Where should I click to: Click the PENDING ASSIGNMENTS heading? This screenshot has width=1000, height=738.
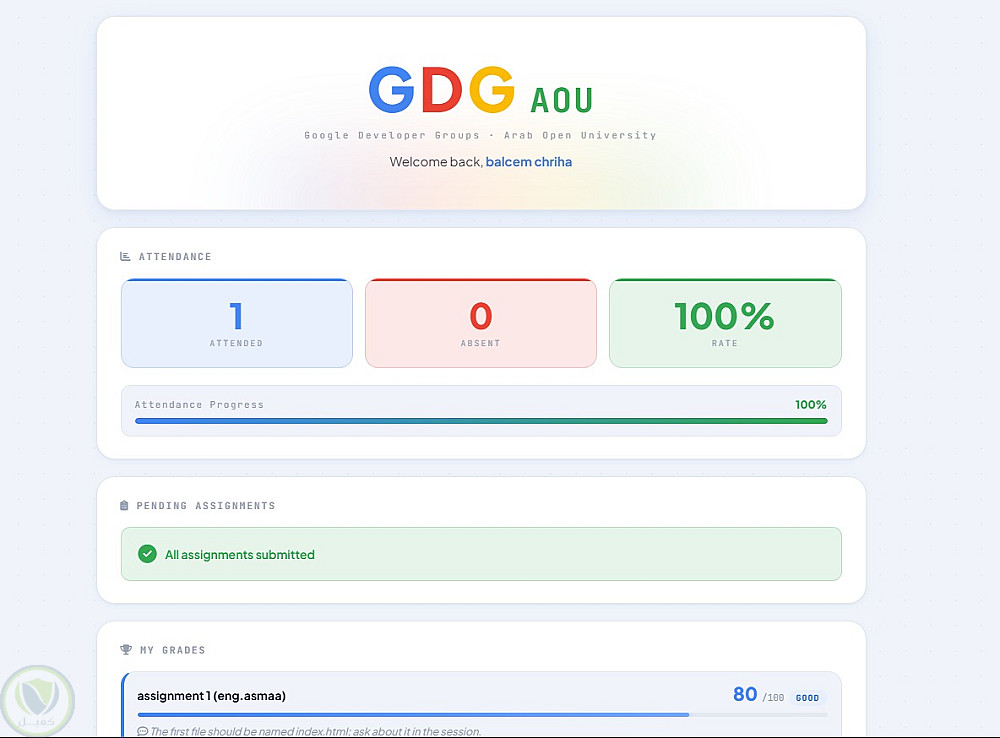[x=206, y=505]
